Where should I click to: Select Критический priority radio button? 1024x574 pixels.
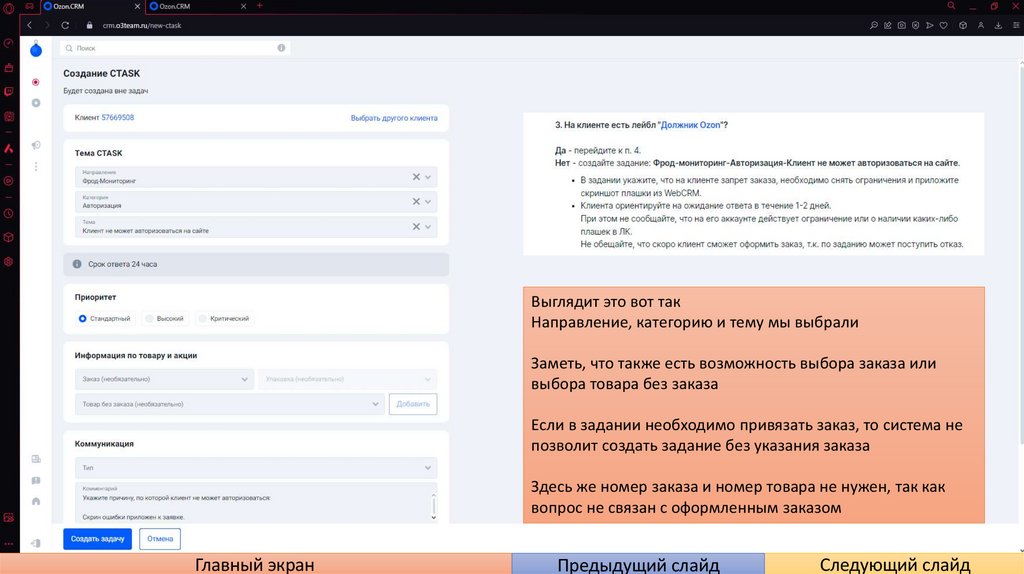(x=202, y=319)
